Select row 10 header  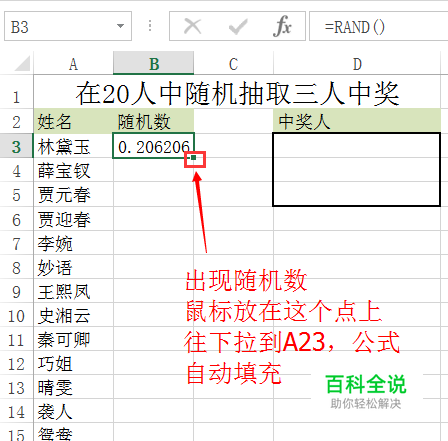[x=17, y=315]
